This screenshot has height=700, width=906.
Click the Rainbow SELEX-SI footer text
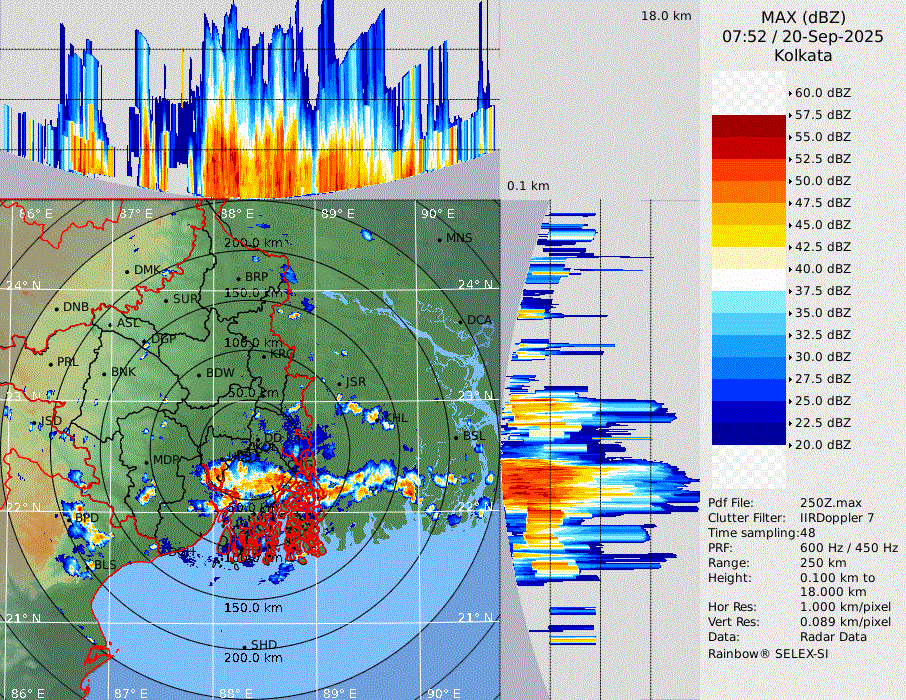(768, 653)
